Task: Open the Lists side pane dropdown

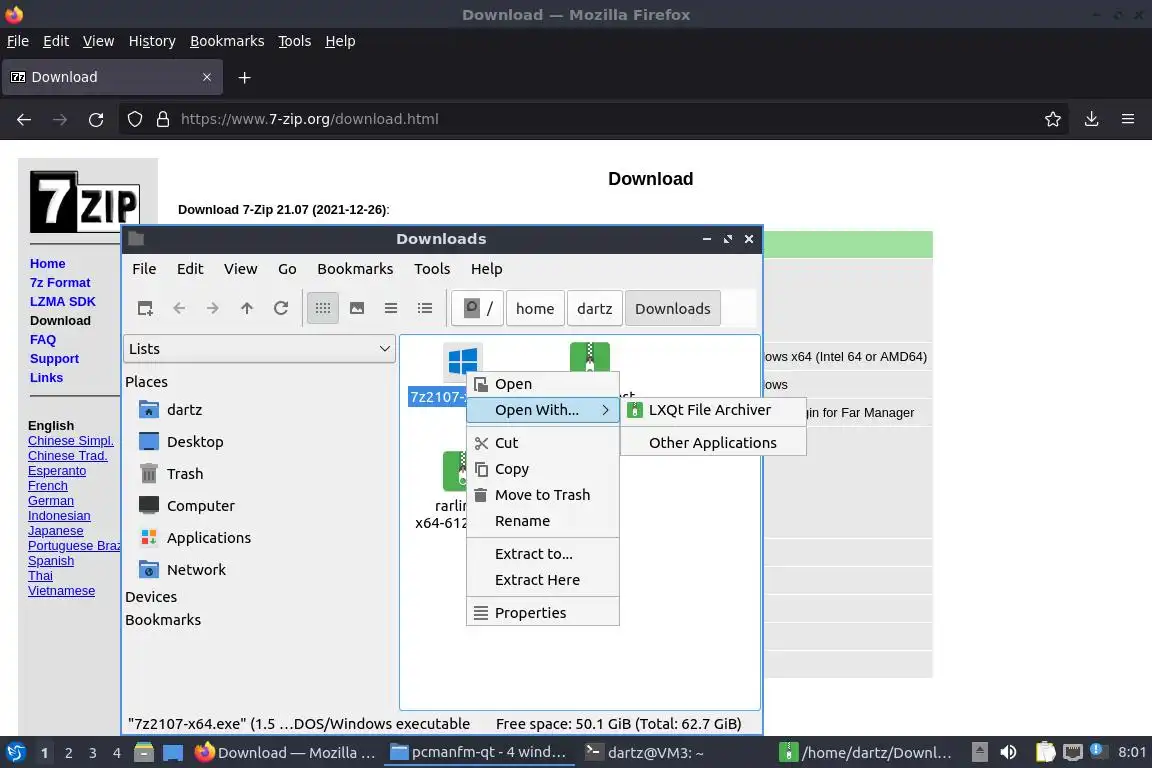Action: point(259,349)
